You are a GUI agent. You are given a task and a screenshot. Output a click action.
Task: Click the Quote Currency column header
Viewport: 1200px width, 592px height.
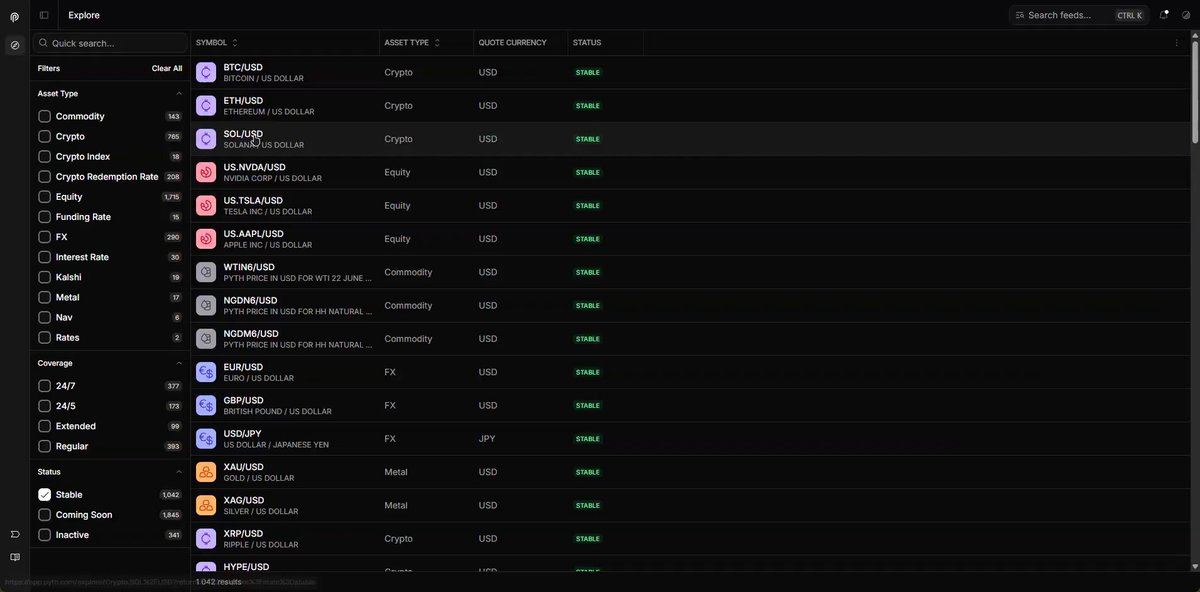tap(513, 43)
